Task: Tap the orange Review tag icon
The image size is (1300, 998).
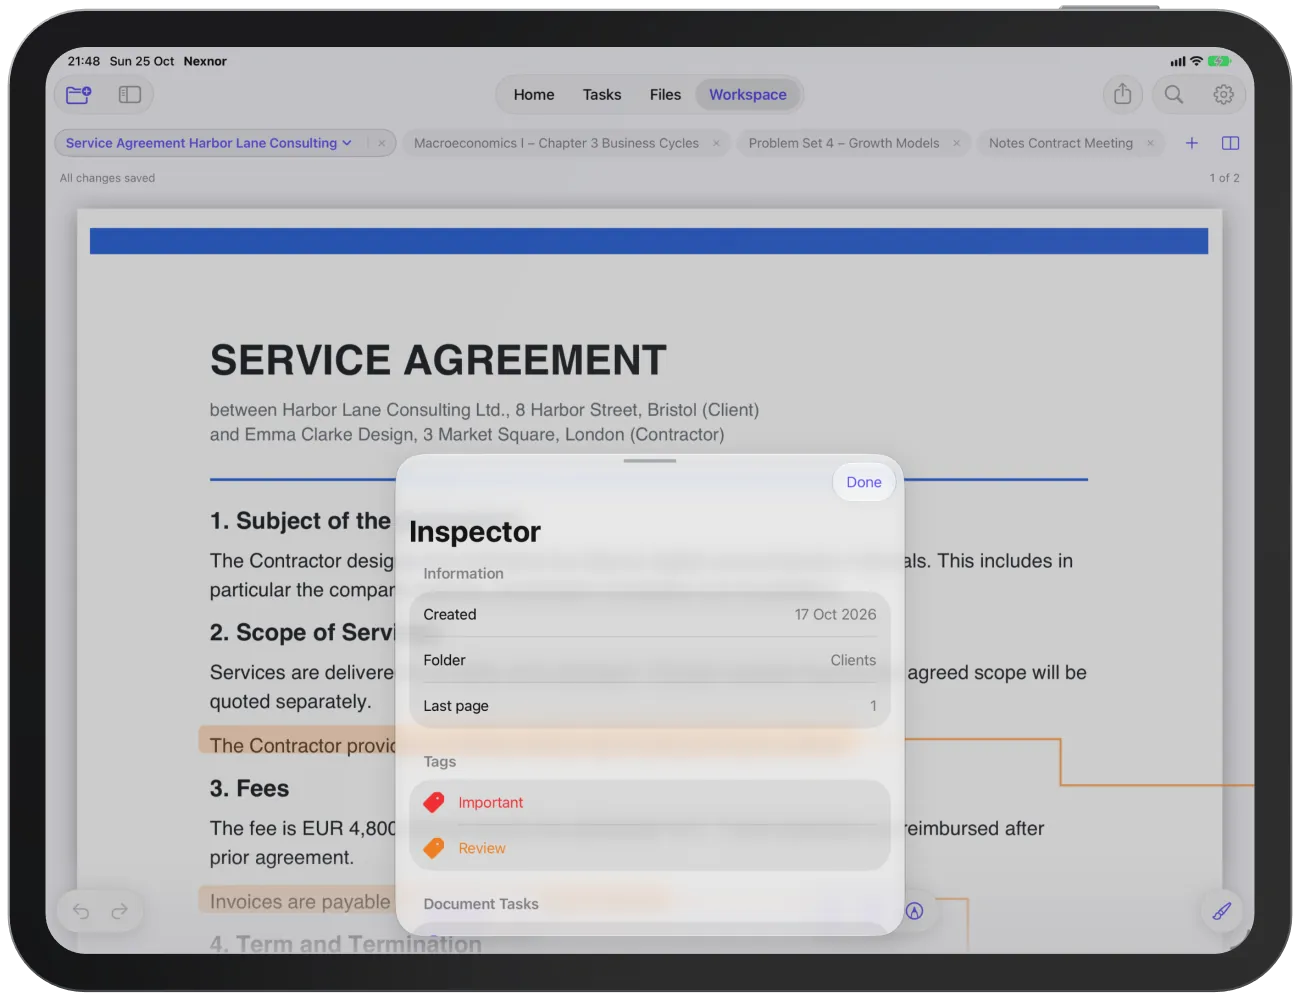Action: click(x=434, y=848)
